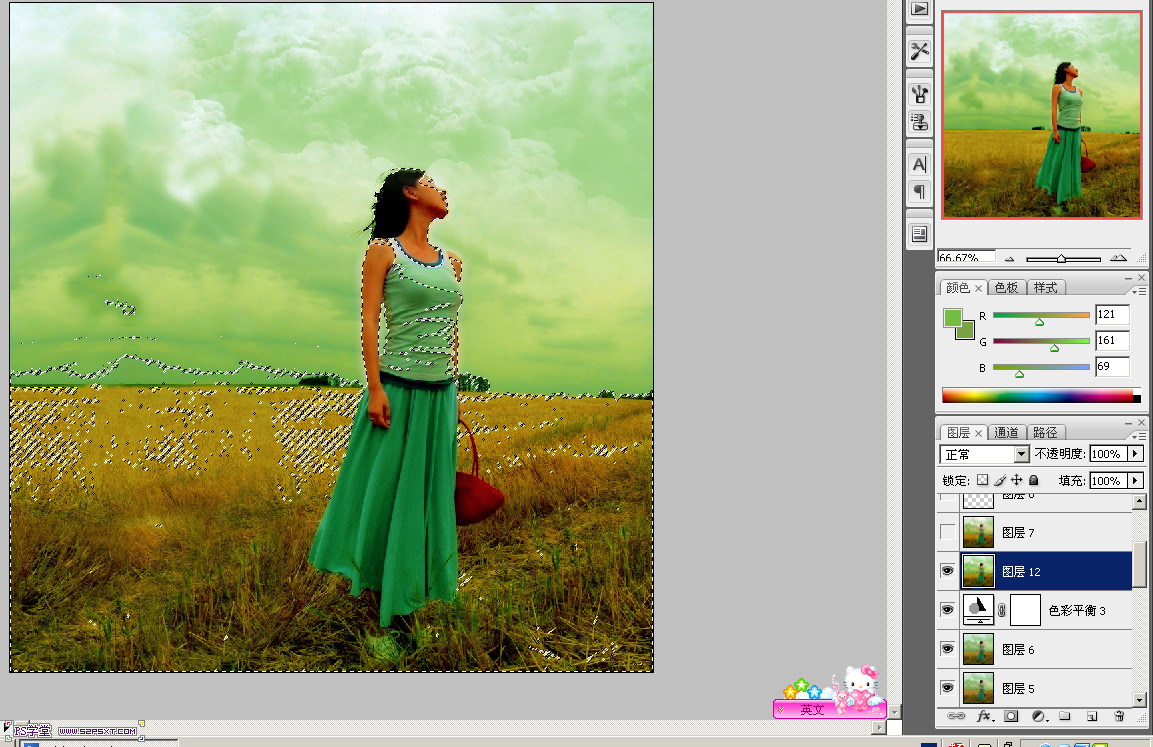Click the 英文 input method button
Image resolution: width=1153 pixels, height=747 pixels.
click(x=812, y=710)
